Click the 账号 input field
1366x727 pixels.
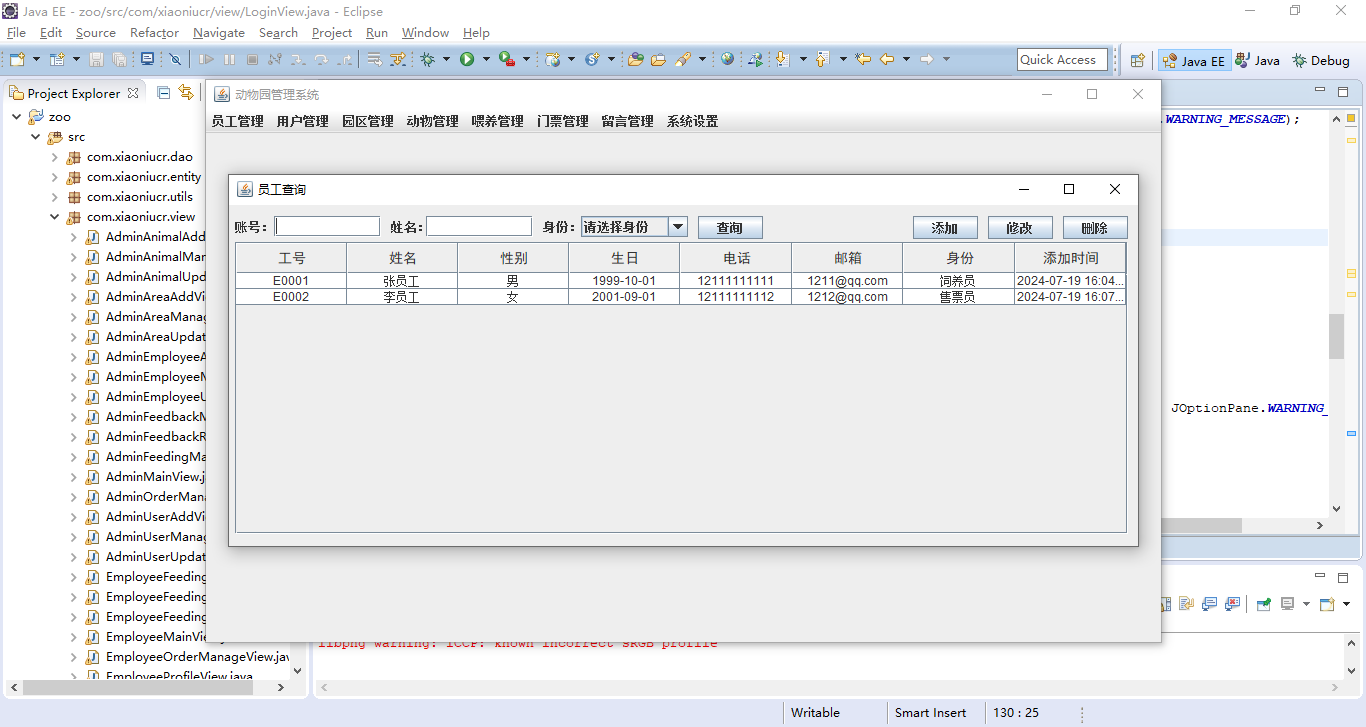[327, 227]
